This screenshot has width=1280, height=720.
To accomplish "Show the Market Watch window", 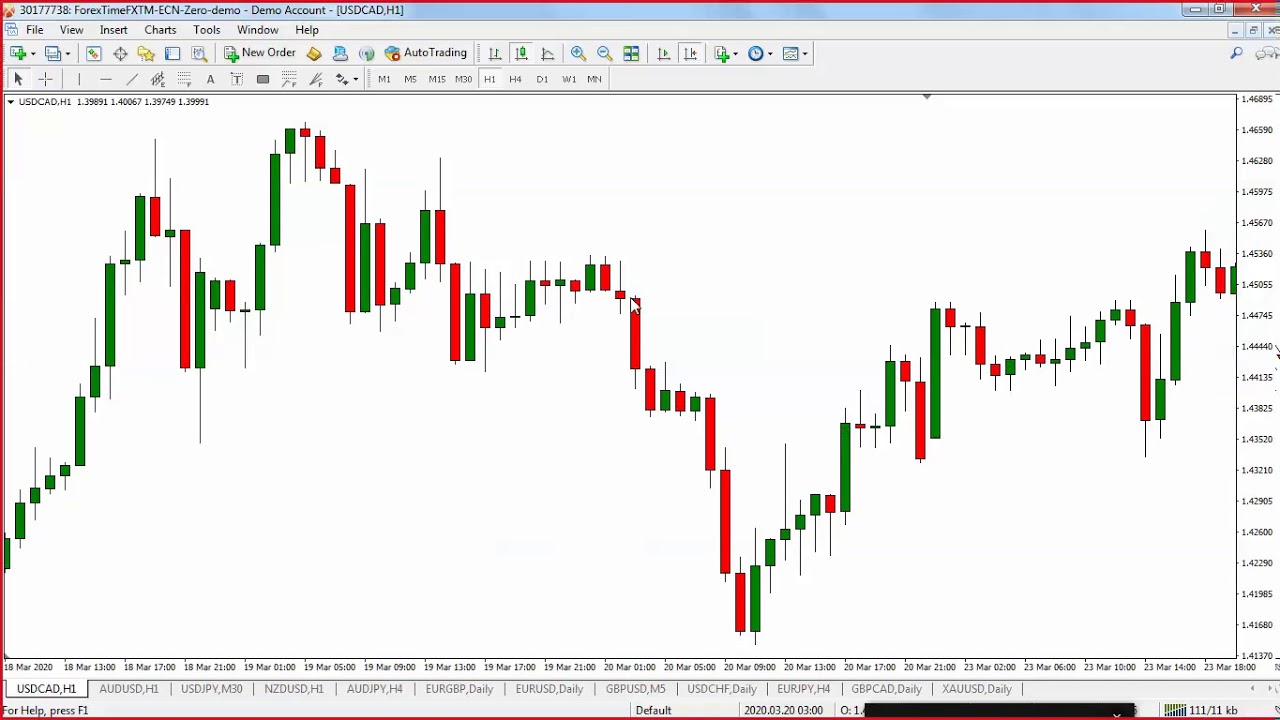I will click(93, 53).
